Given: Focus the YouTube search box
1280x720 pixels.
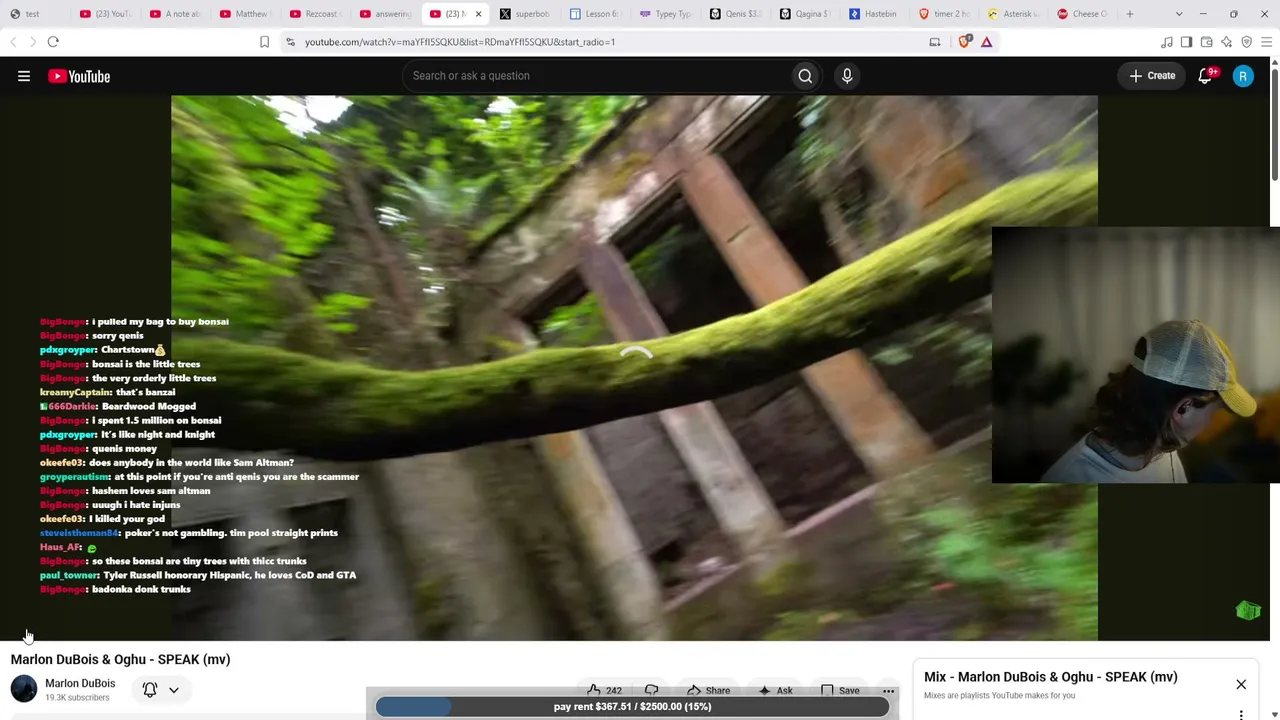Looking at the screenshot, I should click(597, 76).
